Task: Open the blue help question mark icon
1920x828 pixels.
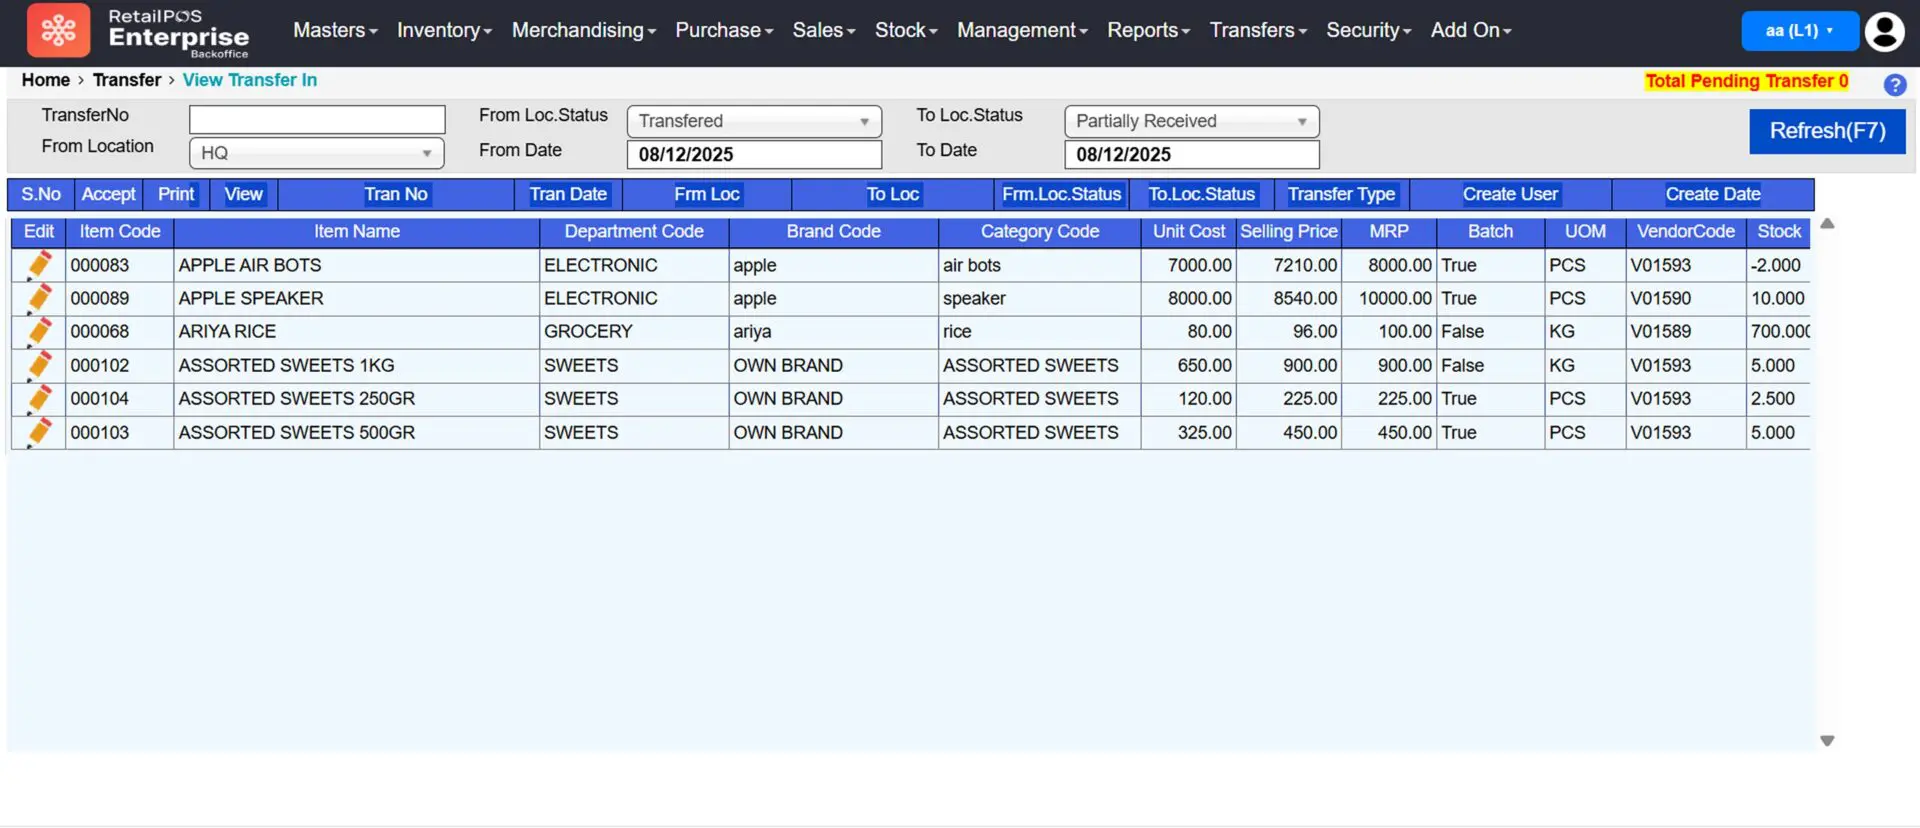Action: [x=1894, y=85]
